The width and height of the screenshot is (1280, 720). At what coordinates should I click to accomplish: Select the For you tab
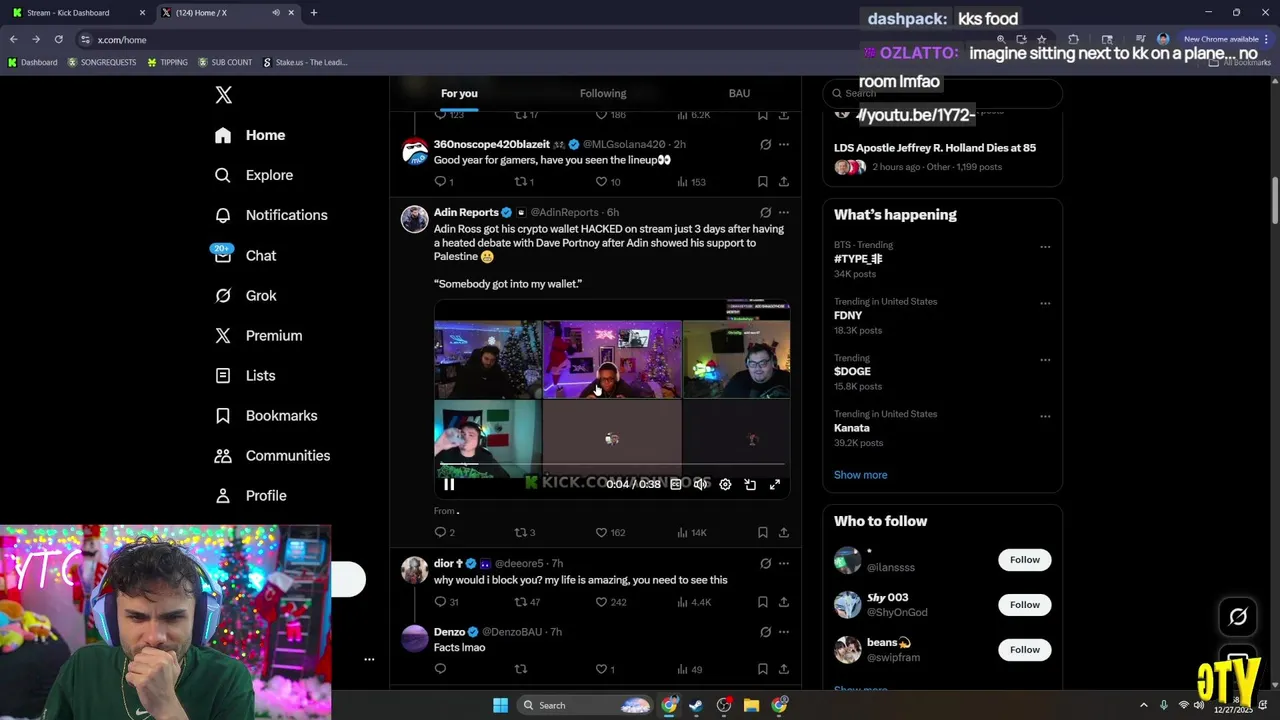pyautogui.click(x=459, y=93)
